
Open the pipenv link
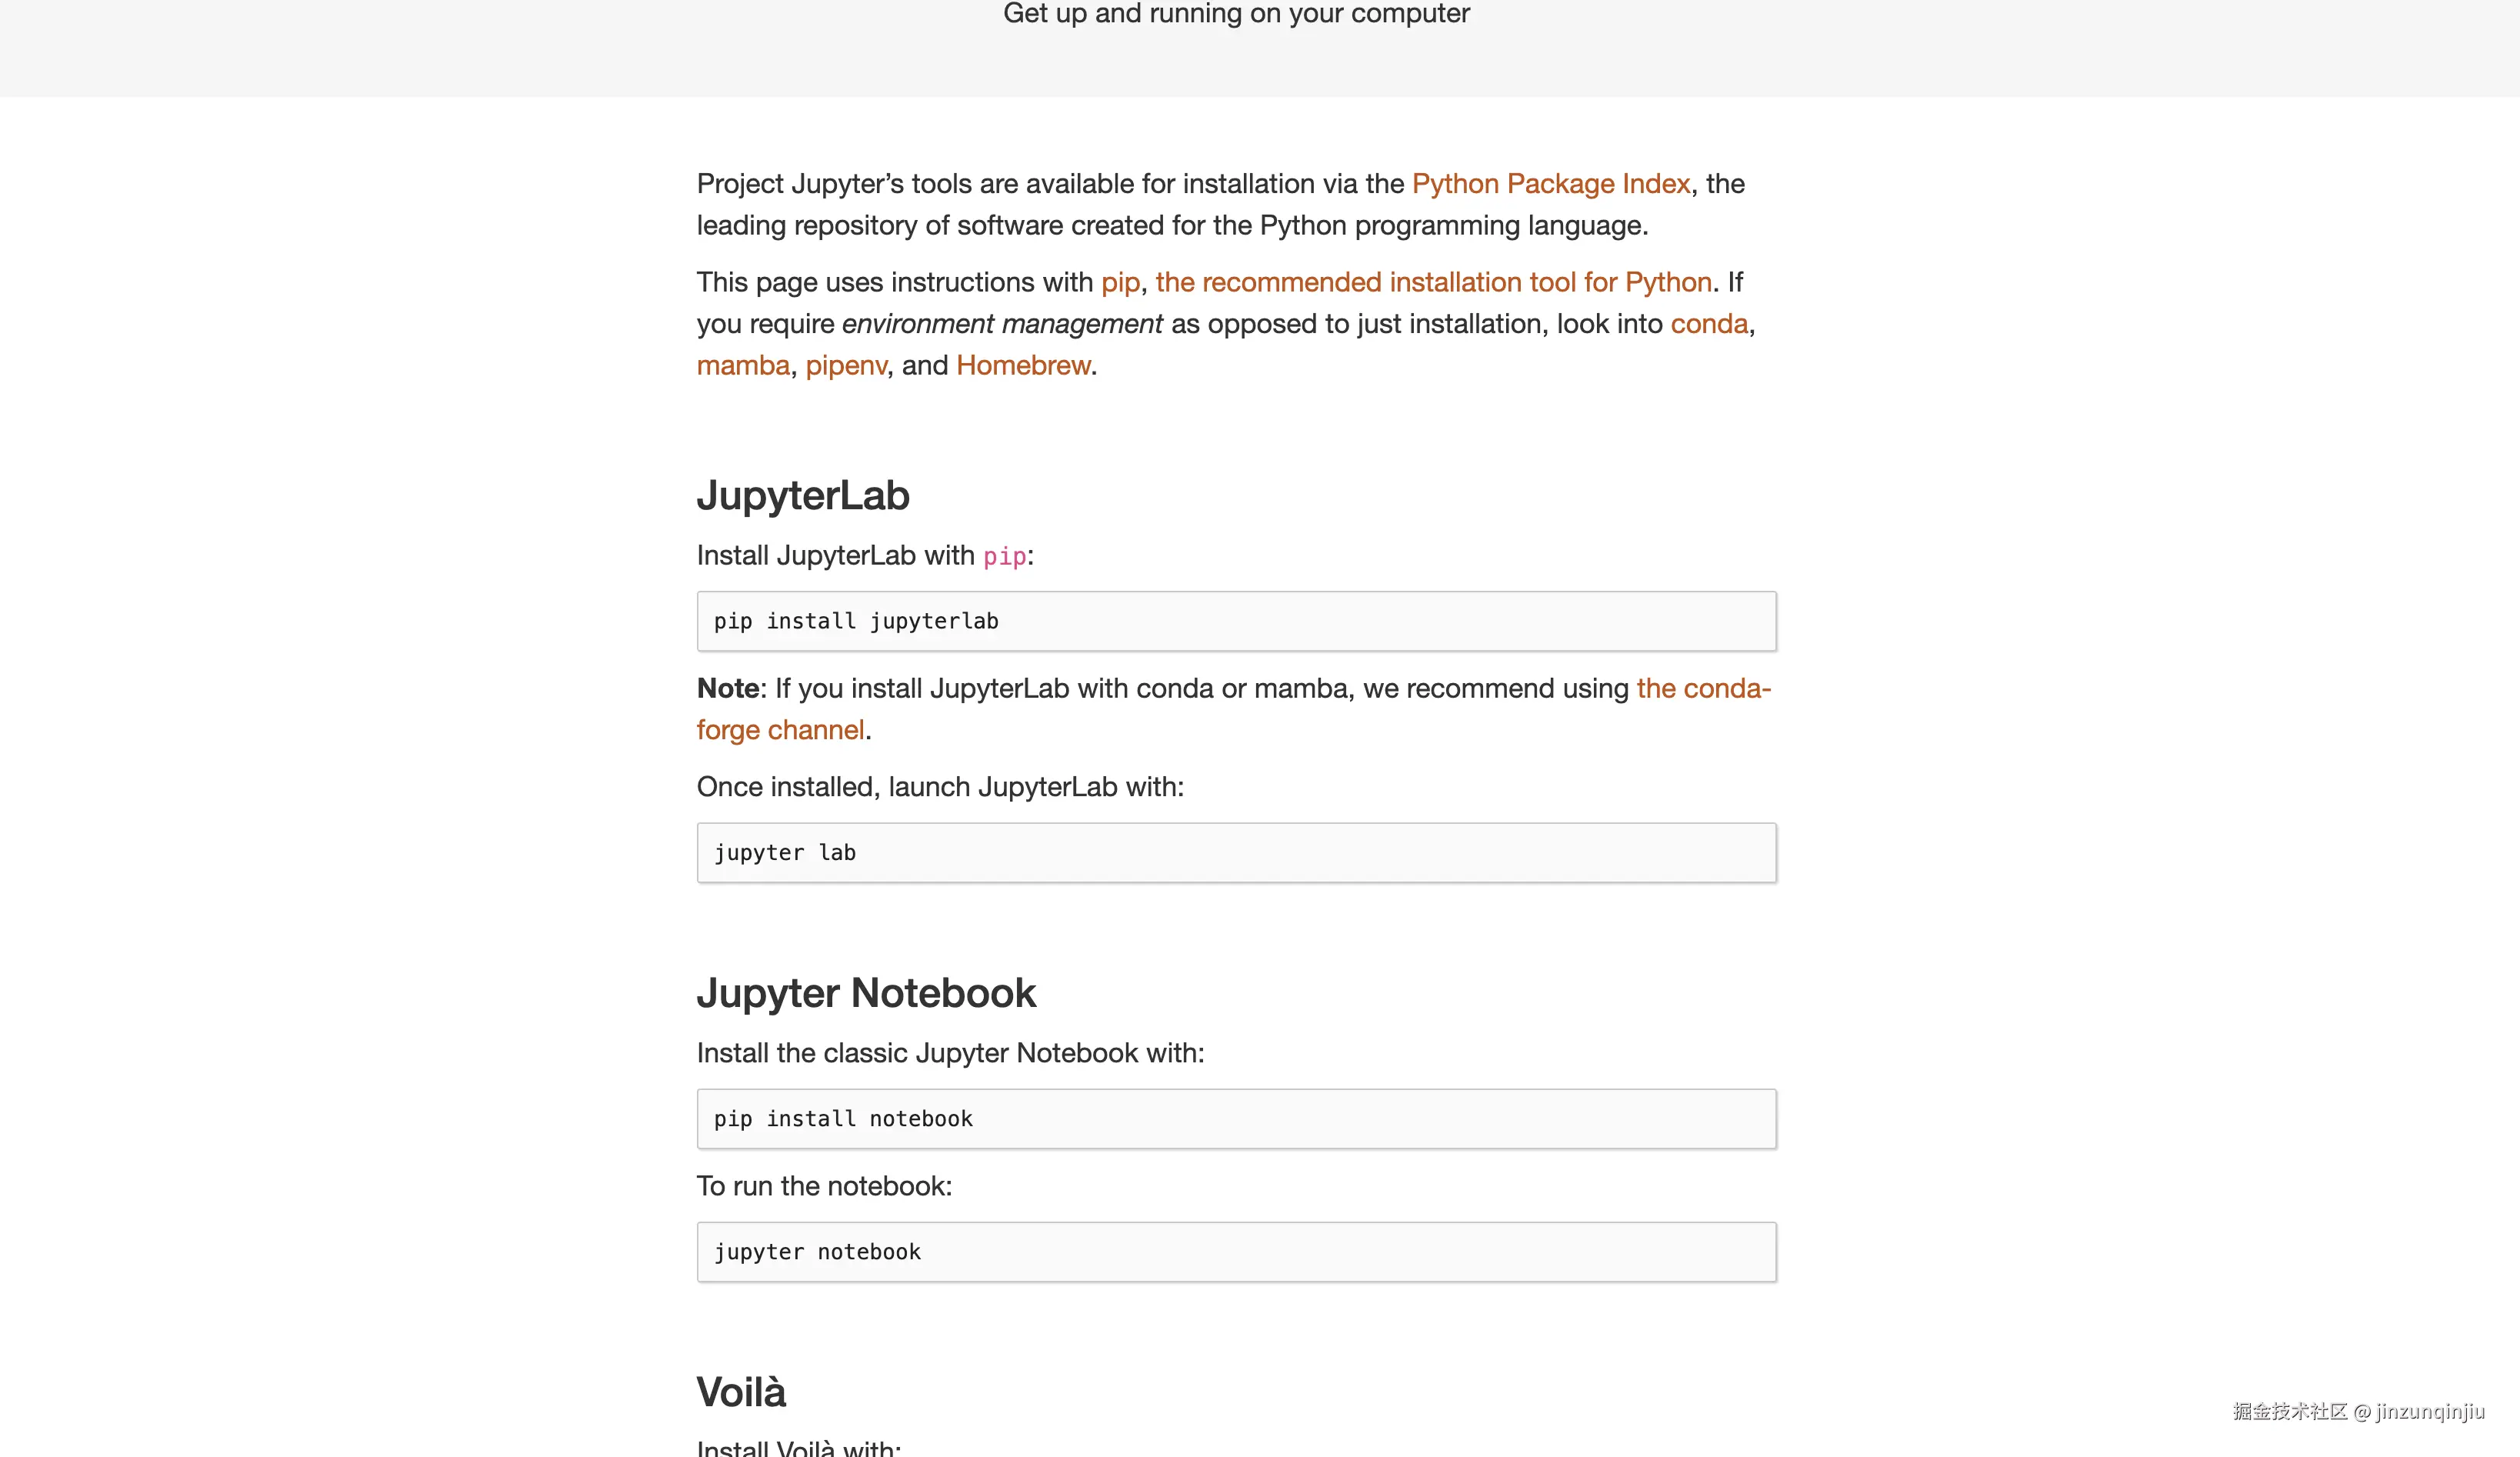pyautogui.click(x=846, y=366)
